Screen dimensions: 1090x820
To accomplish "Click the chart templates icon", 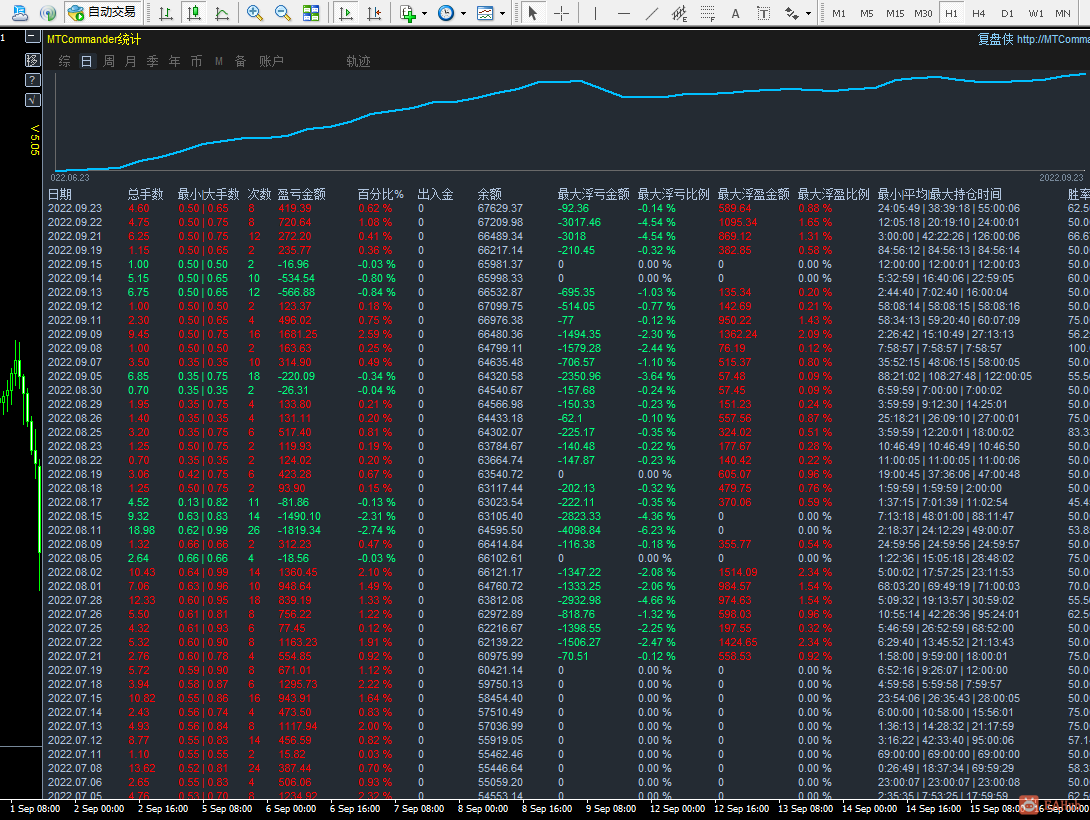I will 485,13.
